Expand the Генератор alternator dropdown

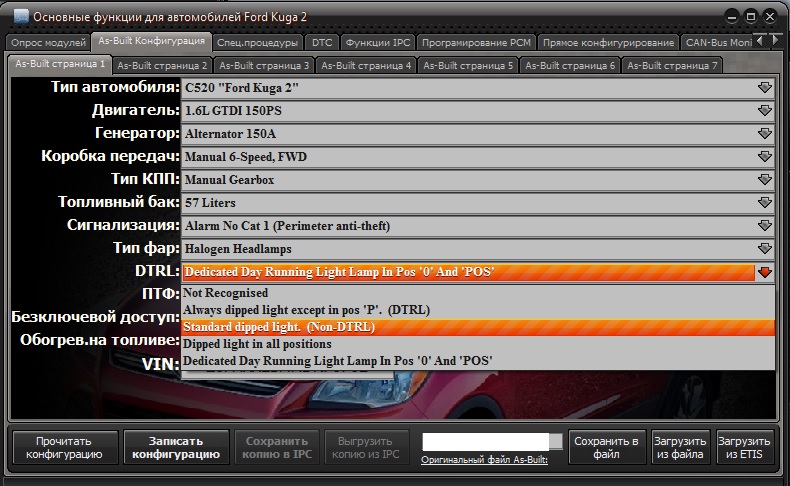[x=765, y=133]
